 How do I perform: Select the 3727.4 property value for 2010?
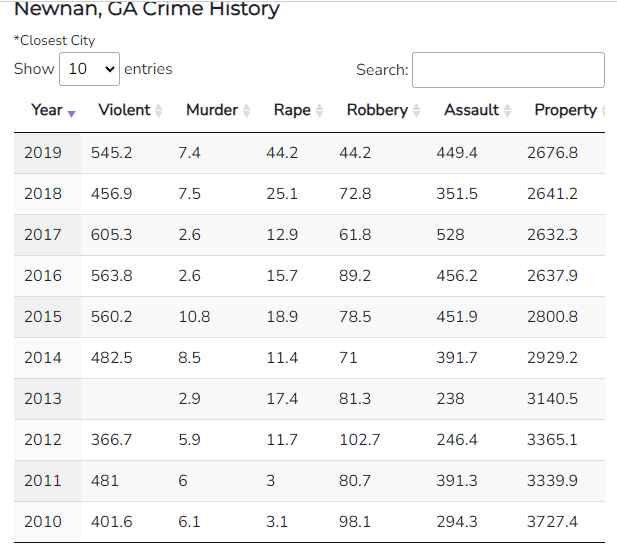click(552, 522)
